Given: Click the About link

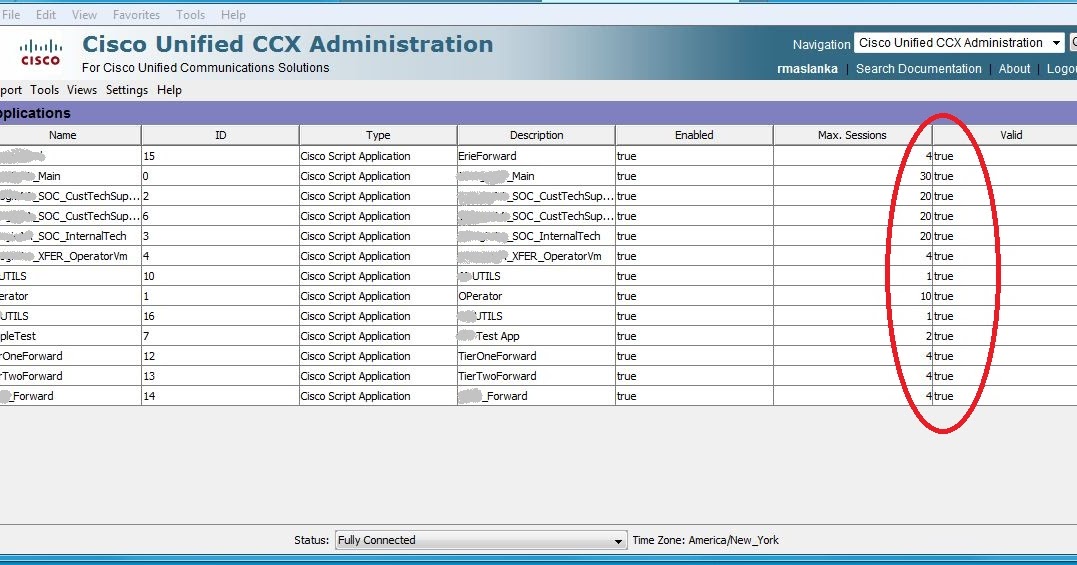Looking at the screenshot, I should point(1014,69).
